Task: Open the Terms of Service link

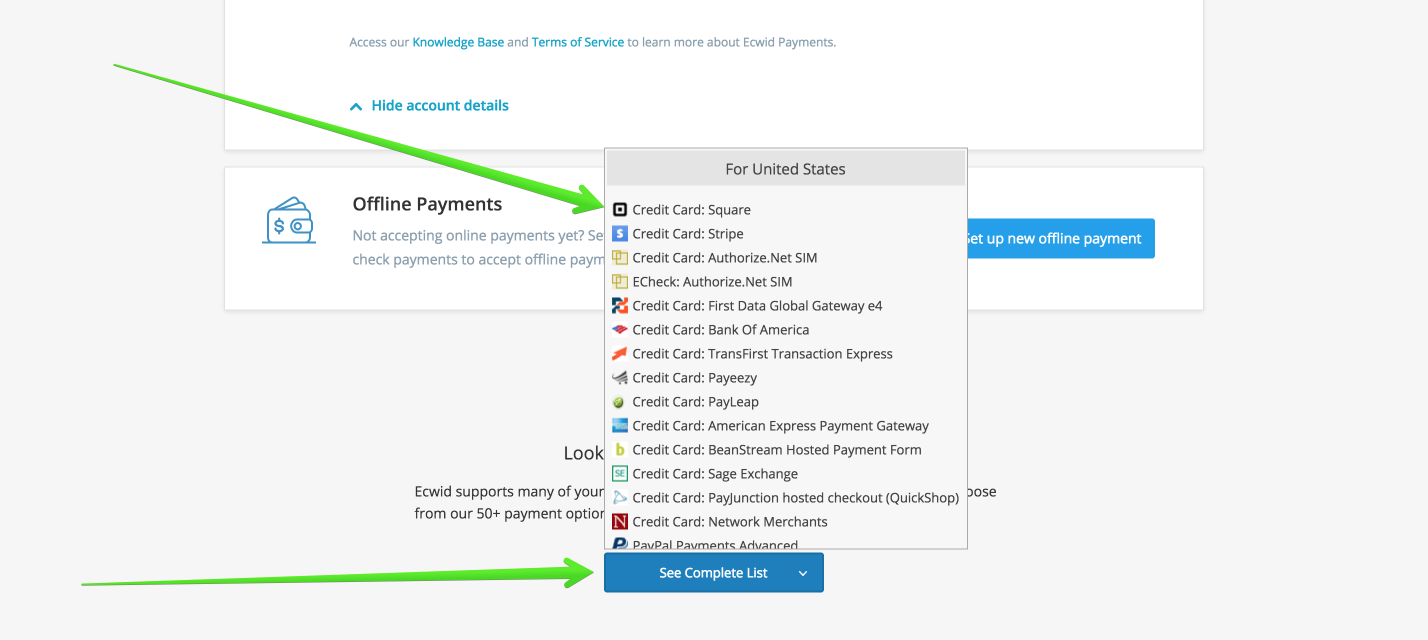Action: 578,42
